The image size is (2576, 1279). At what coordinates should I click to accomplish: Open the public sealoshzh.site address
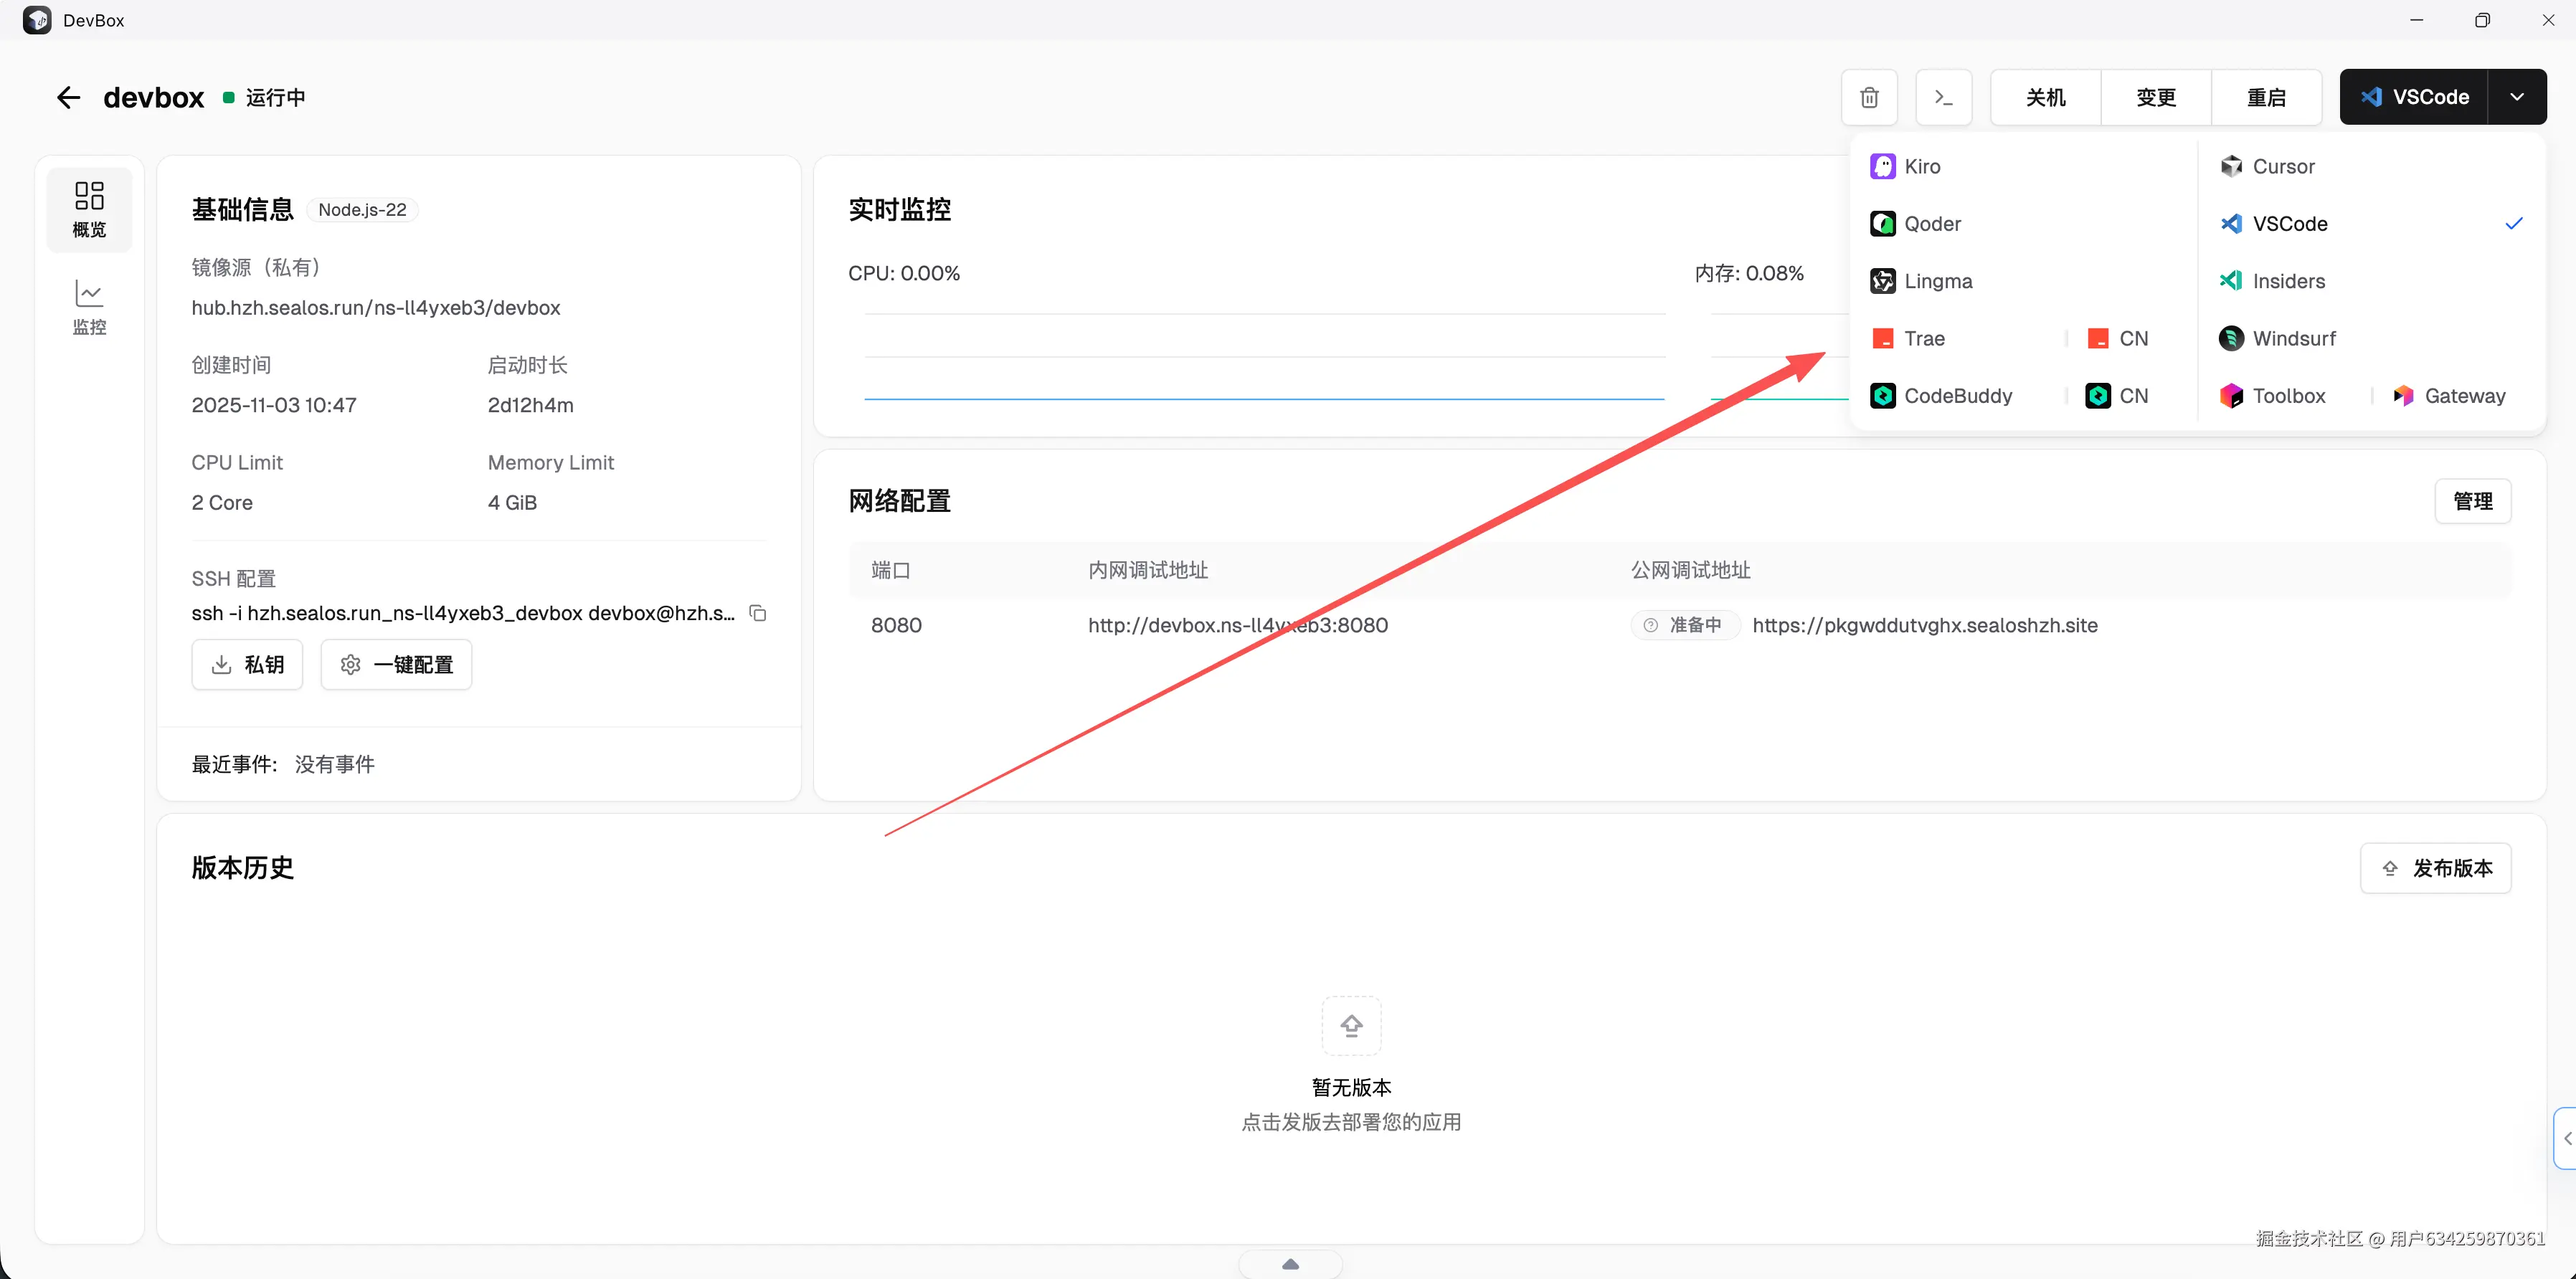1924,625
